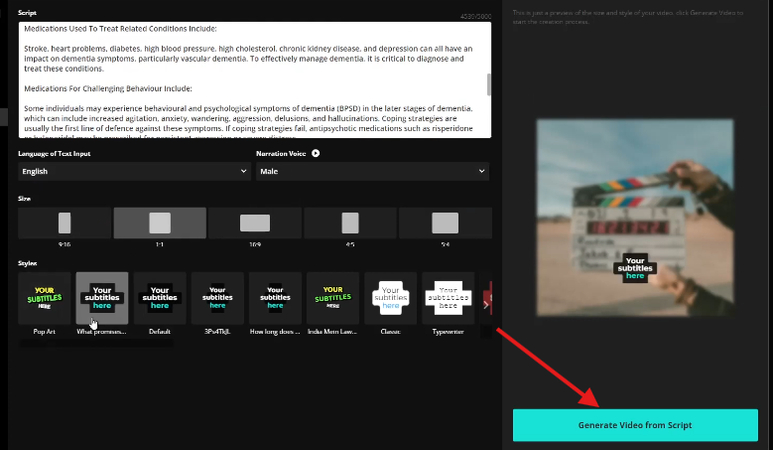Select the 9:16 video size
Viewport: 773px width, 450px height.
tap(65, 223)
